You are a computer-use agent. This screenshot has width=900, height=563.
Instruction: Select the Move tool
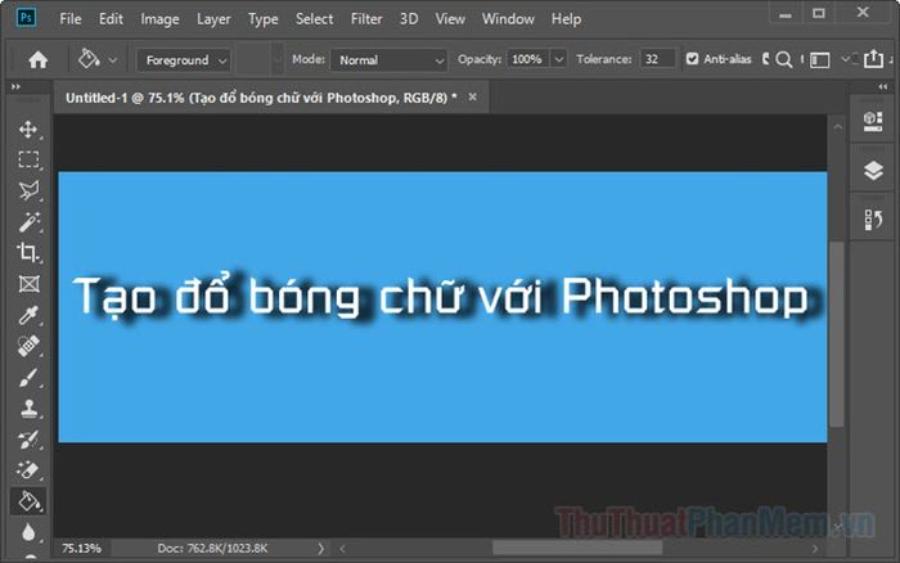tap(28, 129)
